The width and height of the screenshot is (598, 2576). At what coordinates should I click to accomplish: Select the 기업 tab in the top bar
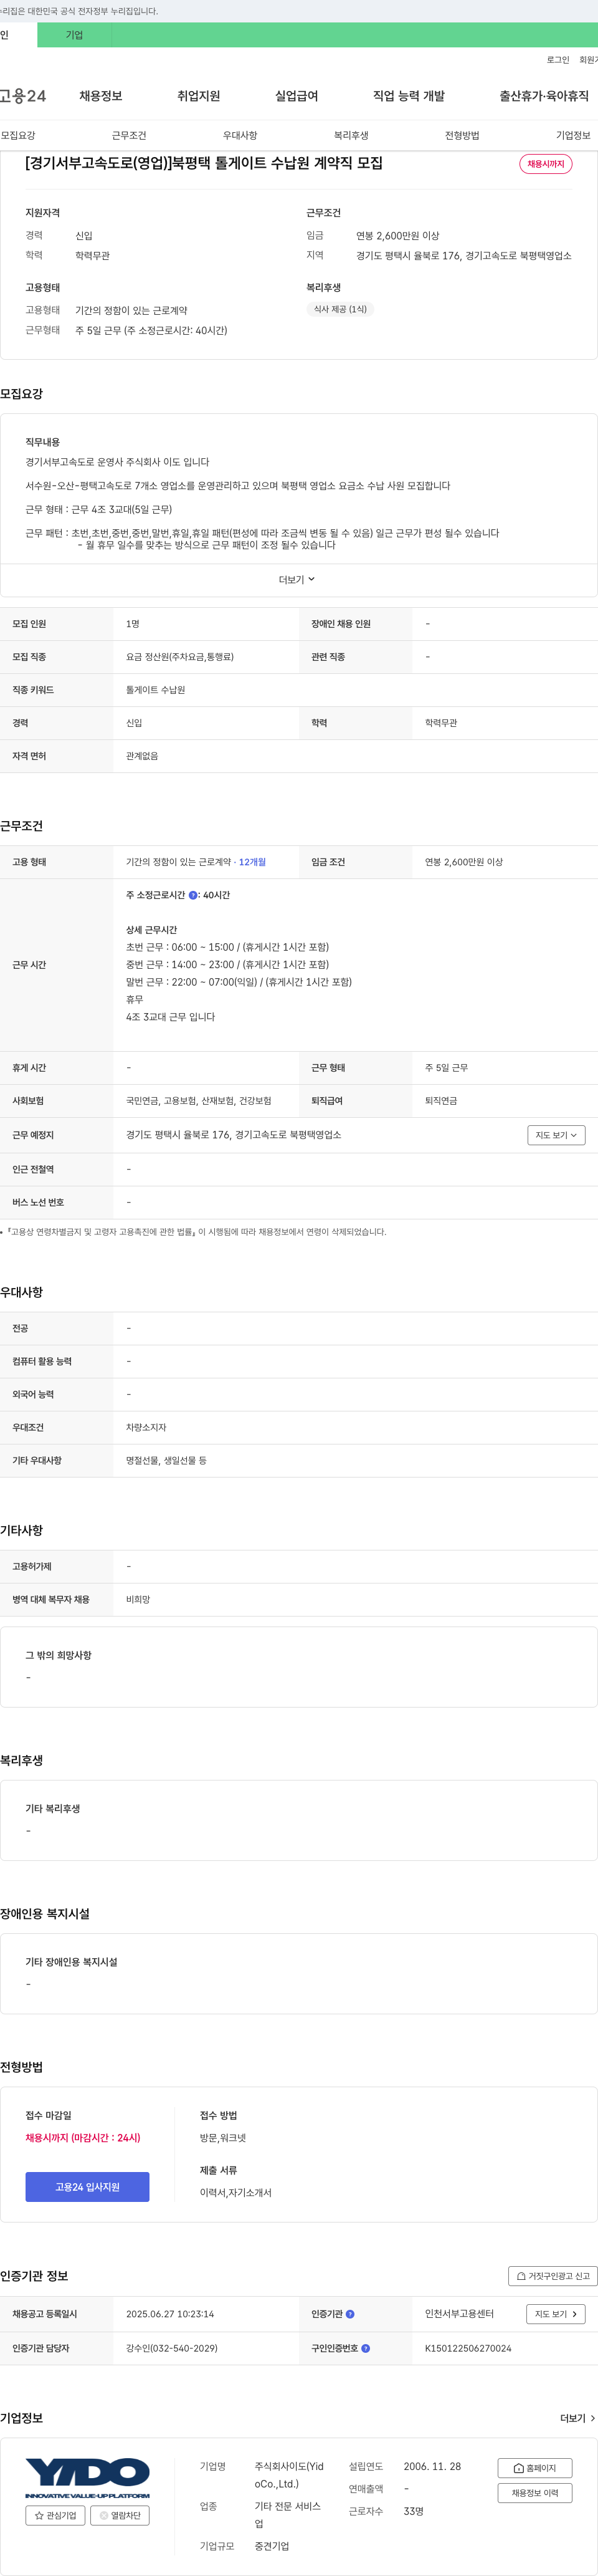(74, 35)
